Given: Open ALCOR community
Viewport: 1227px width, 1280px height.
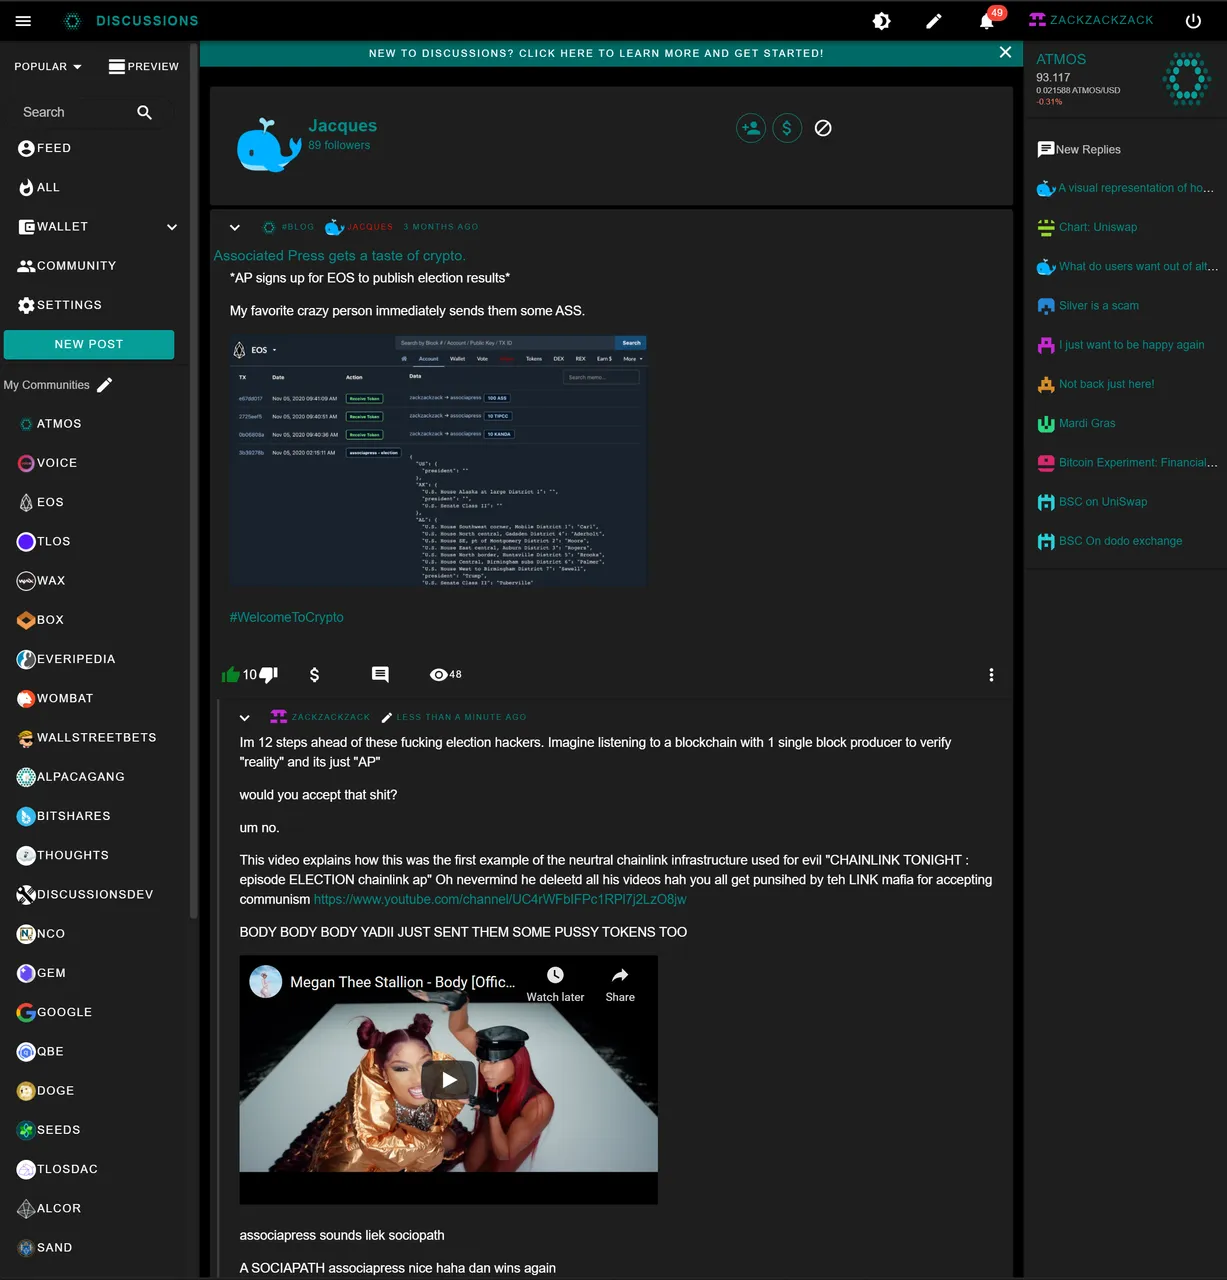Looking at the screenshot, I should [x=49, y=1208].
